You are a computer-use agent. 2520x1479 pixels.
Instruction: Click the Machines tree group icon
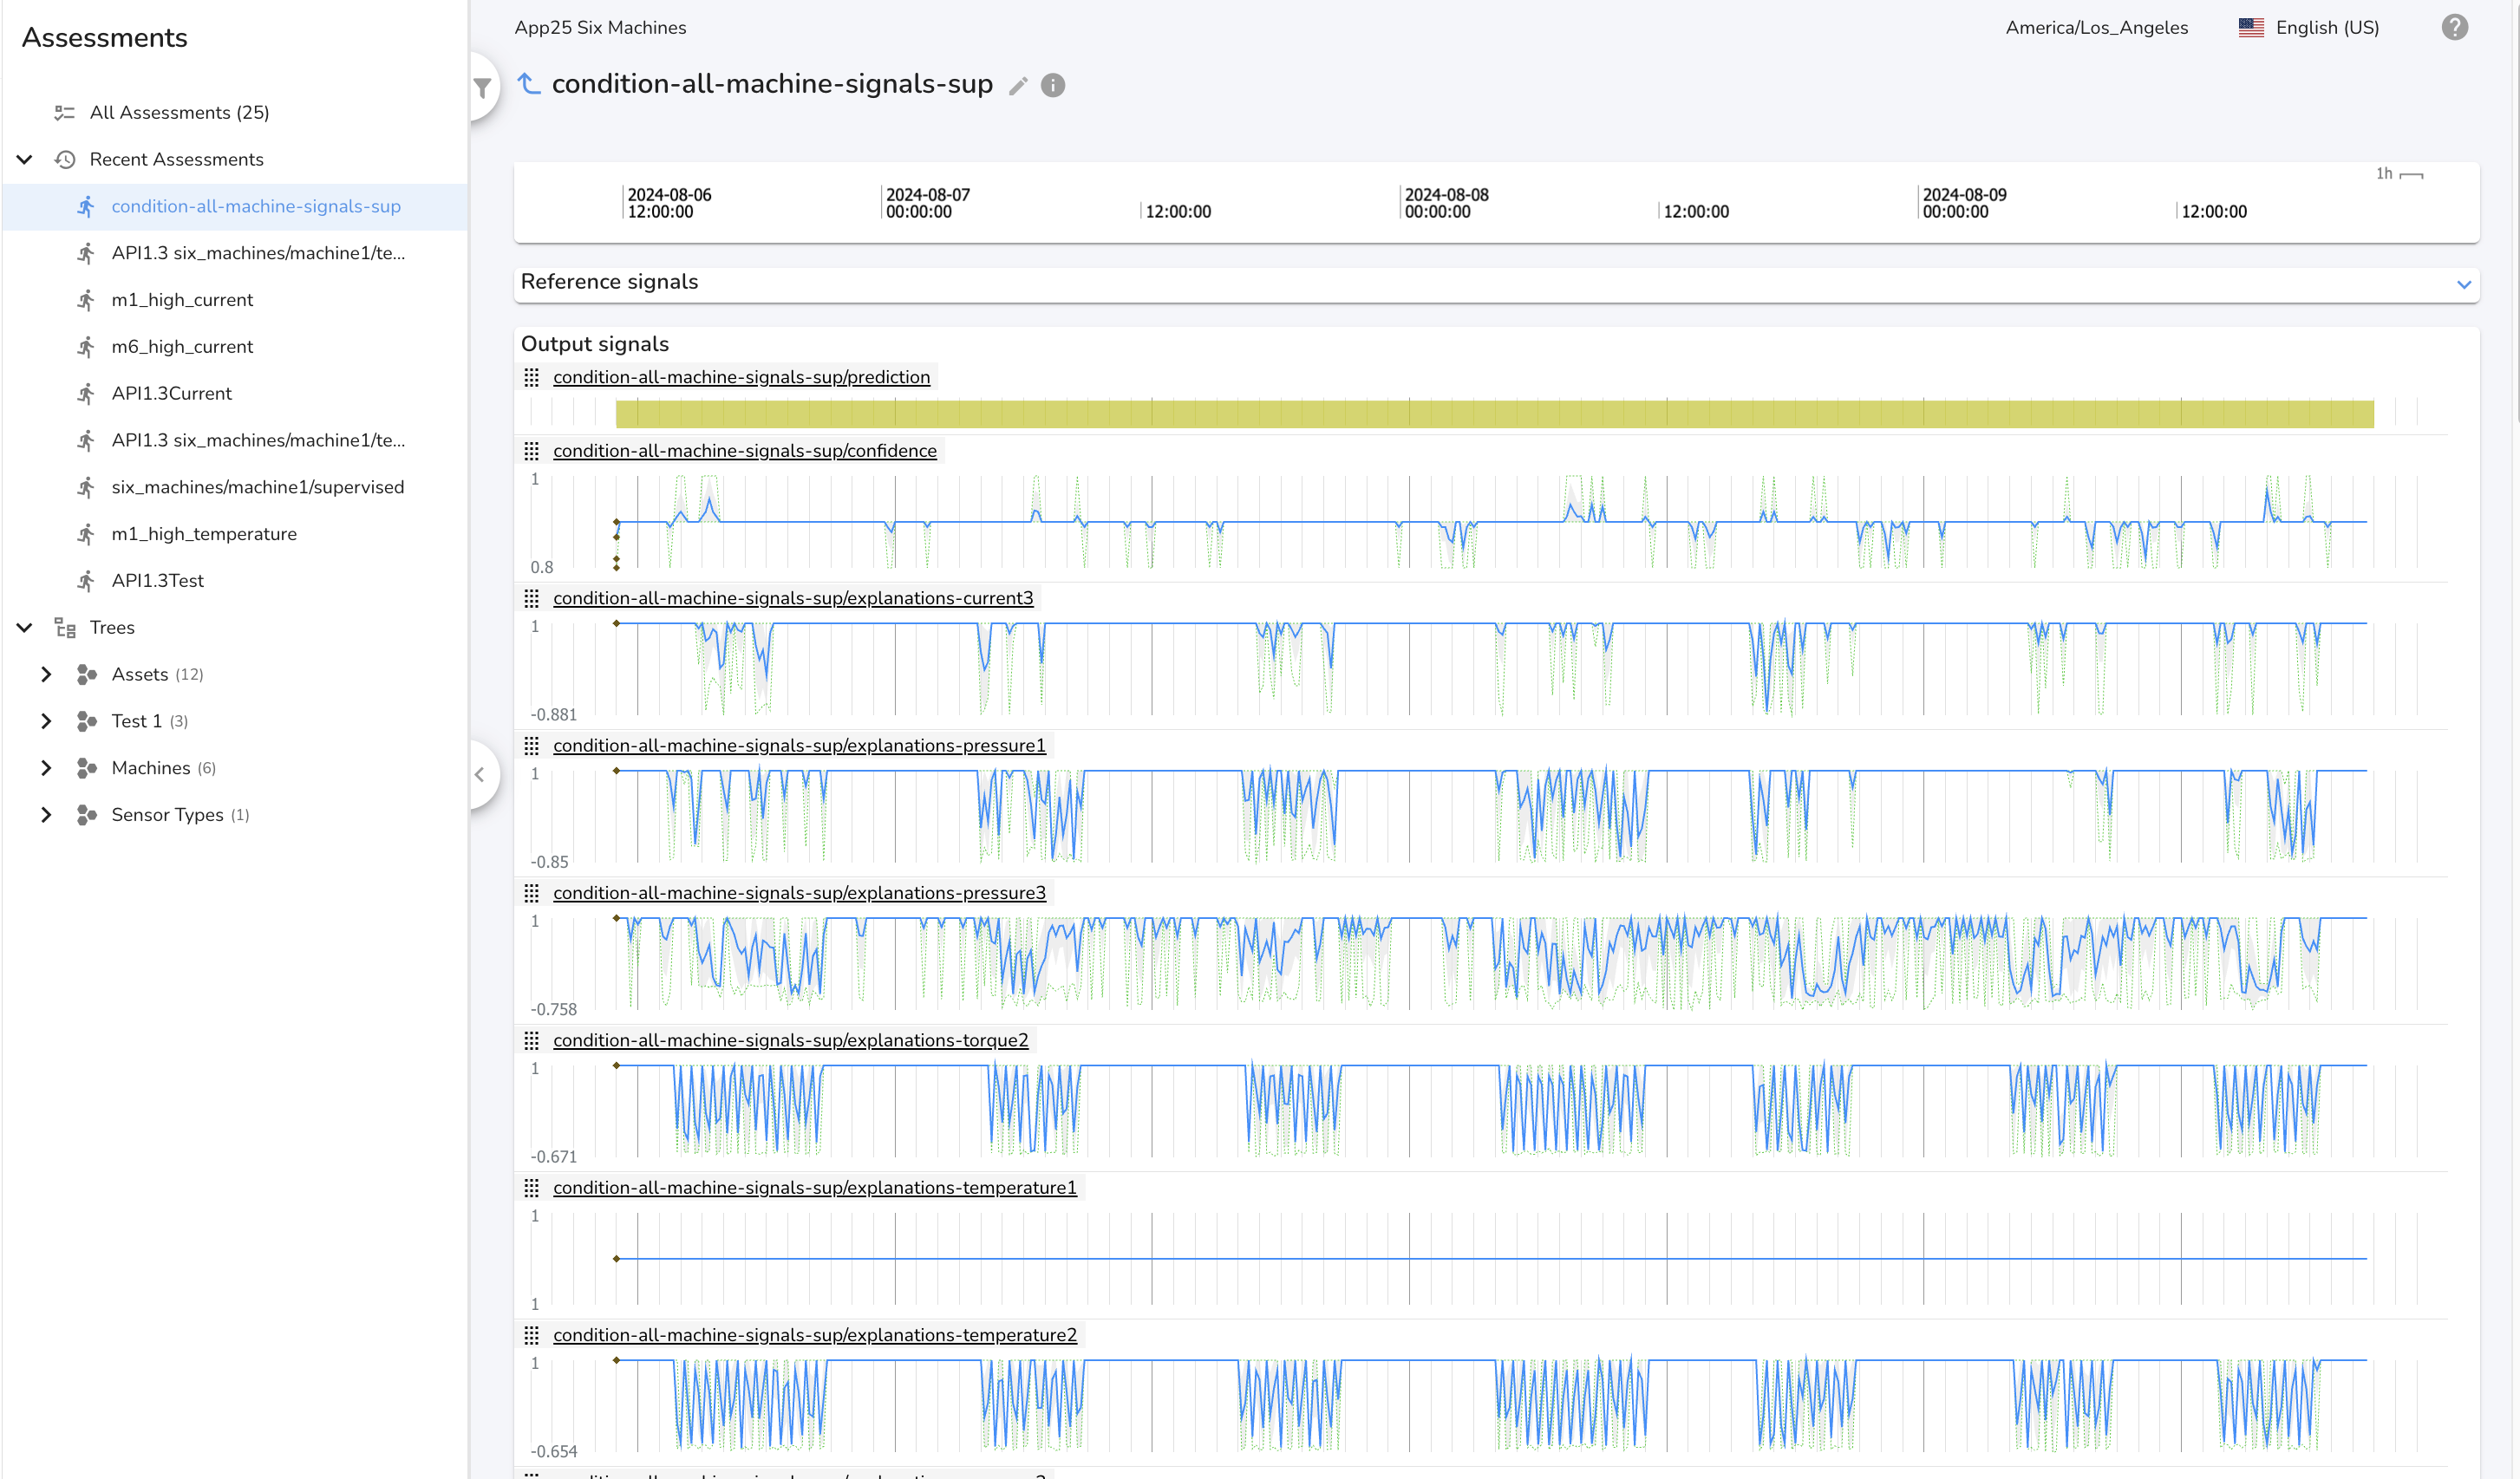point(87,768)
